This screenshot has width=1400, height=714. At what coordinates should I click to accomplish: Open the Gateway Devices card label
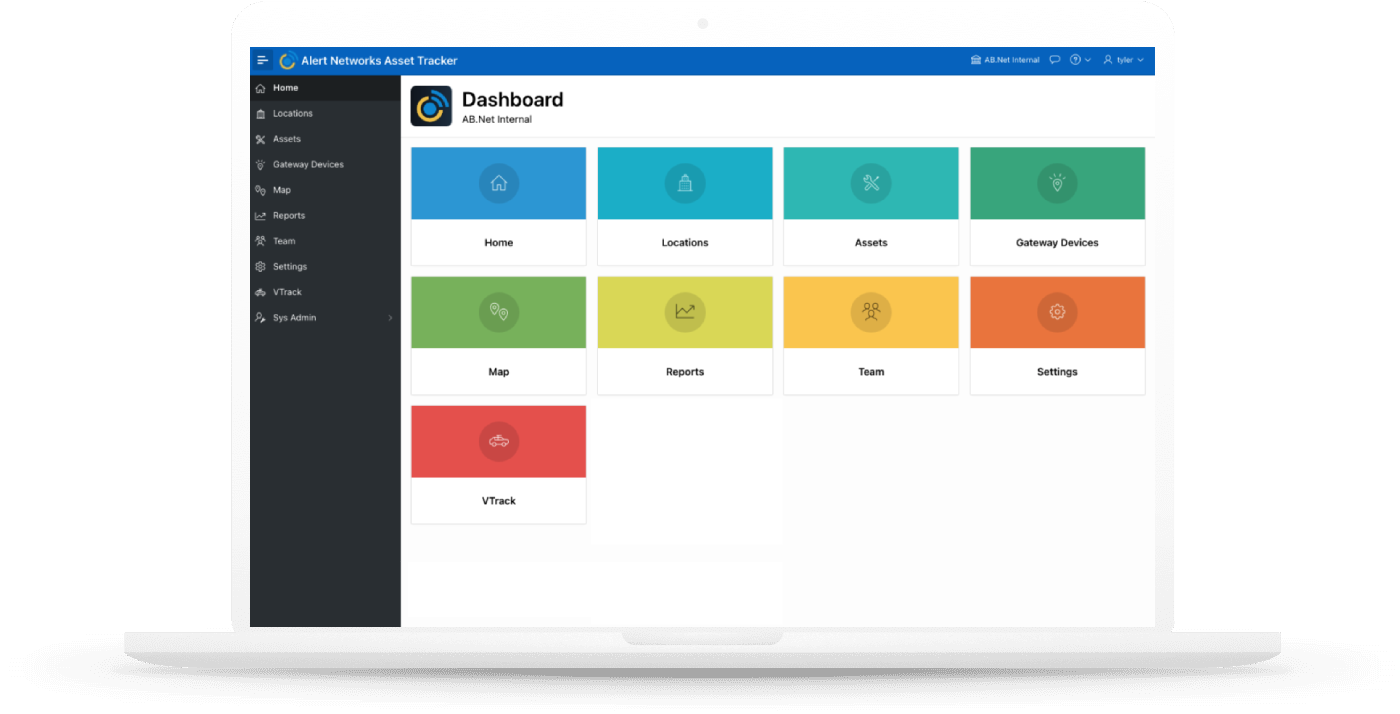1057,243
